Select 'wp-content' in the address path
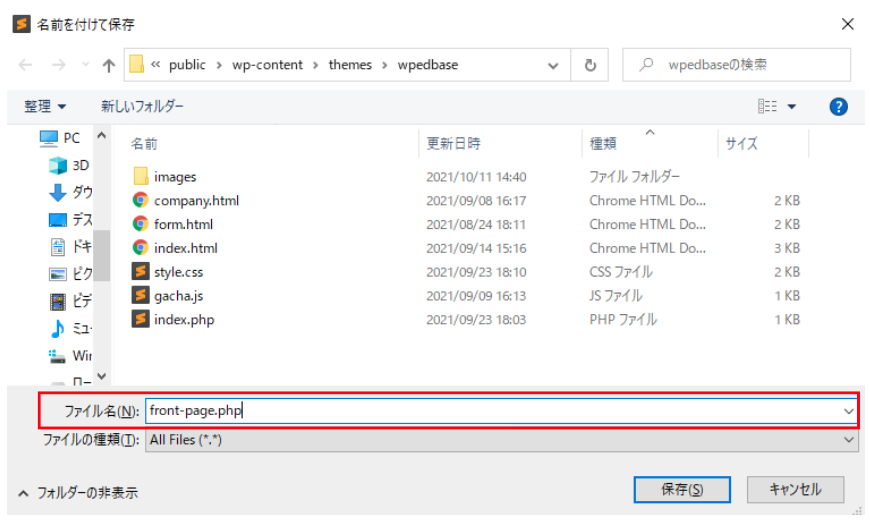Screen dimensions: 870x521 pyautogui.click(x=267, y=65)
